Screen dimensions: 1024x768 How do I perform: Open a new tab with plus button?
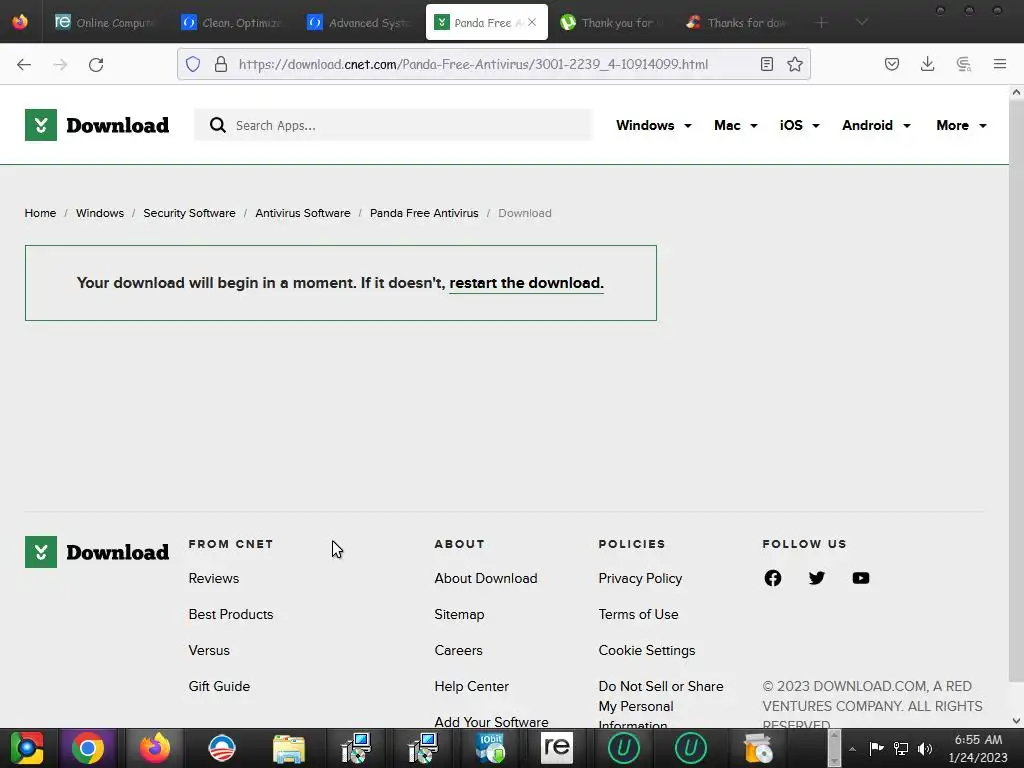[822, 22]
